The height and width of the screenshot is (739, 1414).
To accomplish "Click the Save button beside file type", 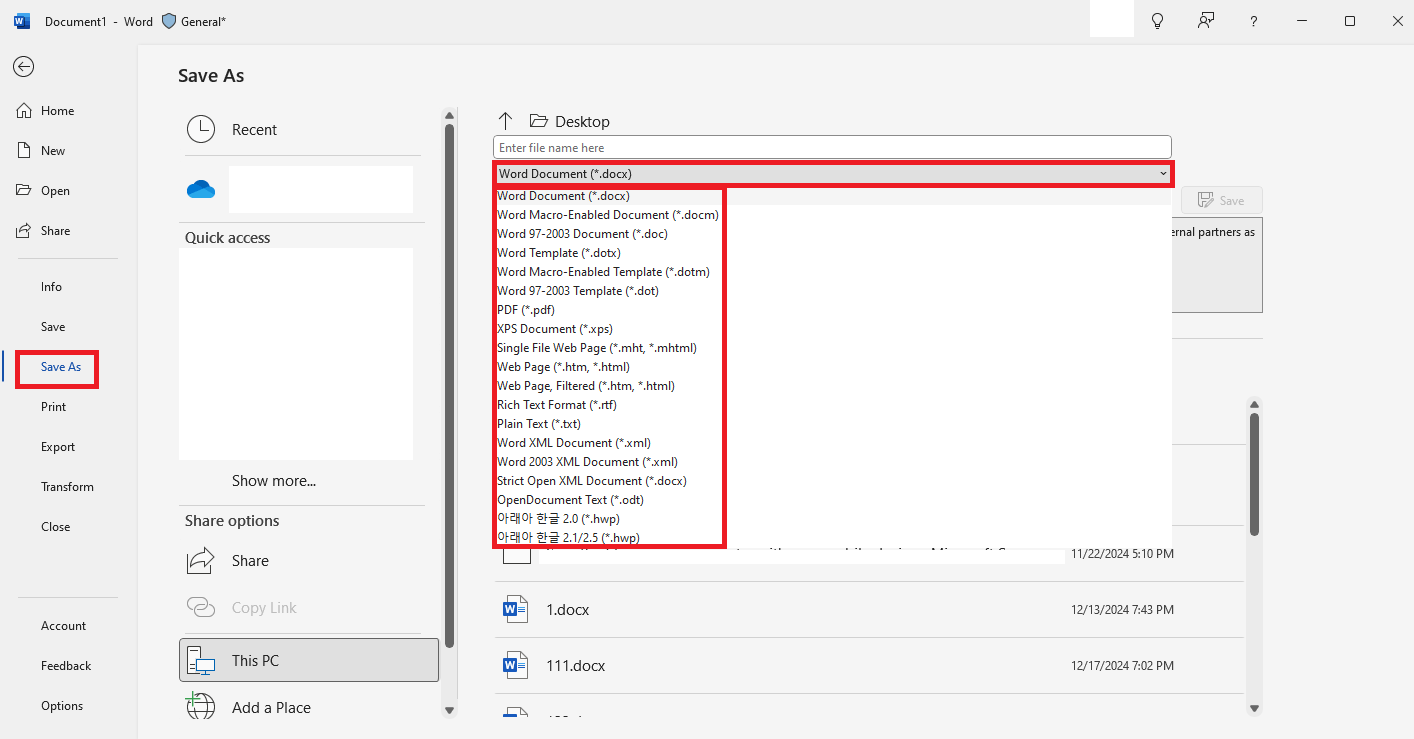I will point(1221,200).
